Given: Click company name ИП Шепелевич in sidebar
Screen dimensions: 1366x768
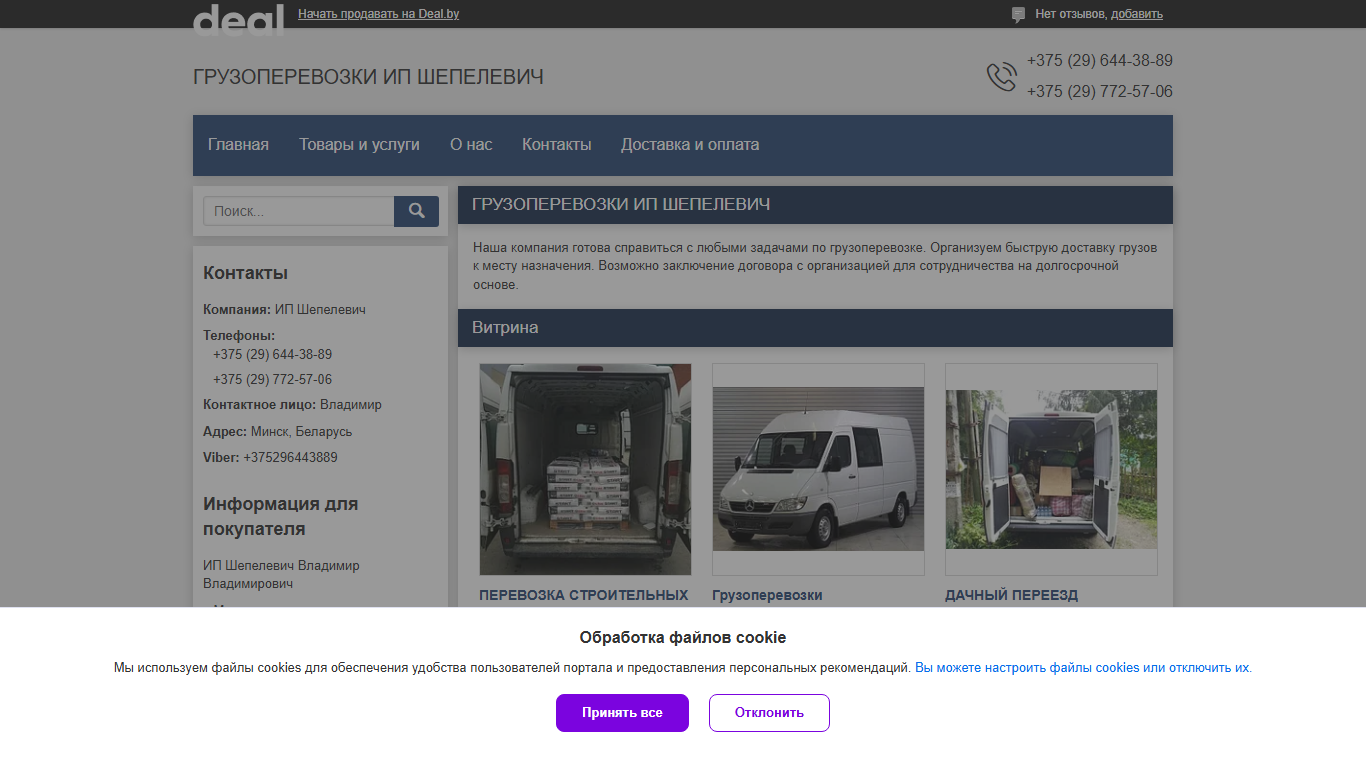Looking at the screenshot, I should coord(320,309).
